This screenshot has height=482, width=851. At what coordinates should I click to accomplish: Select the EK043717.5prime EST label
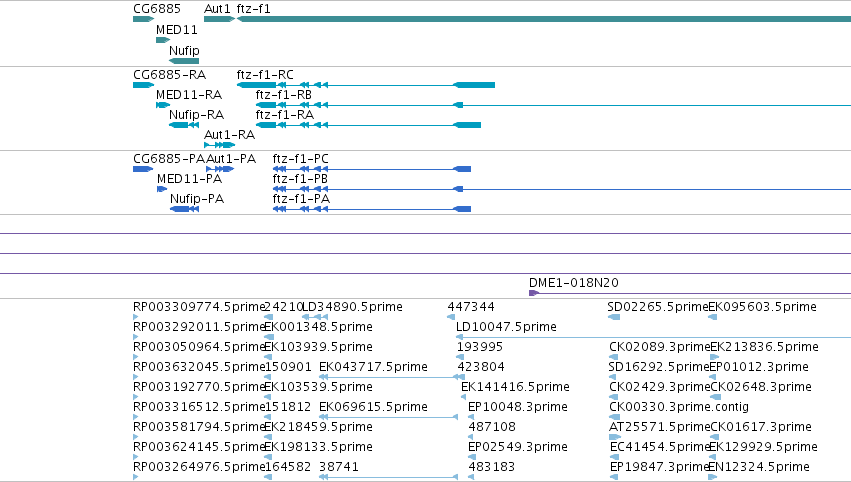click(x=373, y=367)
